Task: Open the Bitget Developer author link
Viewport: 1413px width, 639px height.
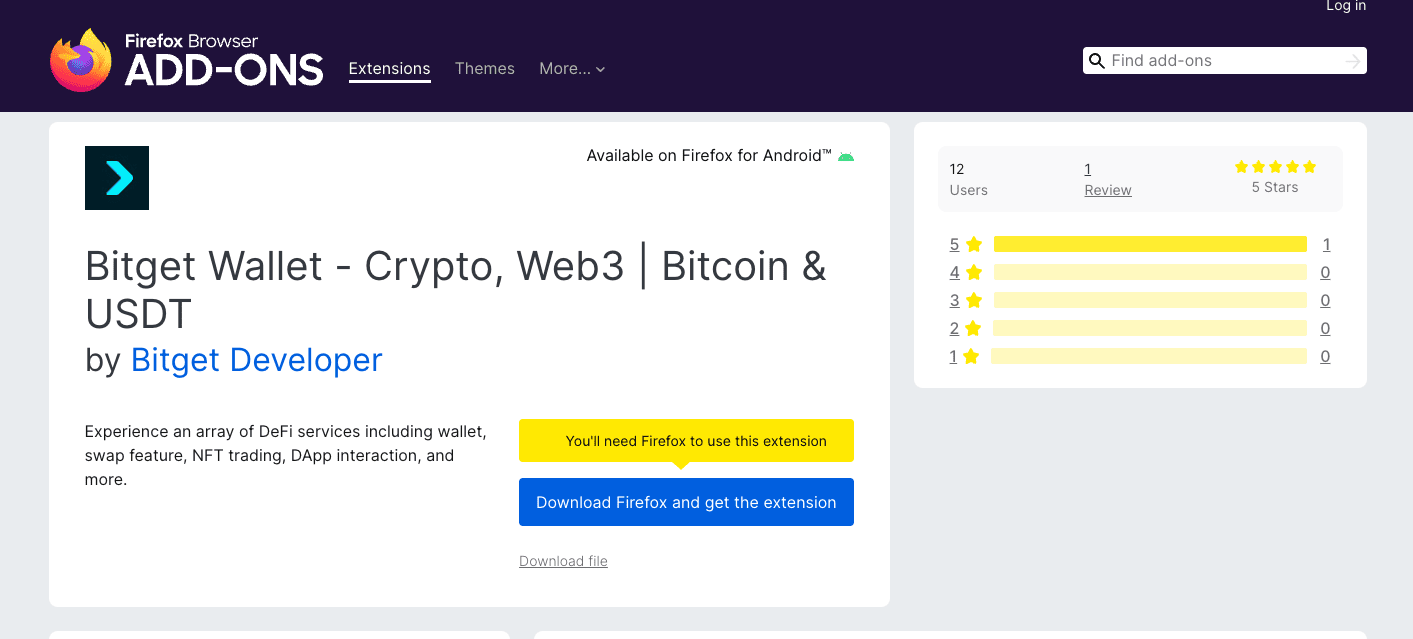Action: 257,360
